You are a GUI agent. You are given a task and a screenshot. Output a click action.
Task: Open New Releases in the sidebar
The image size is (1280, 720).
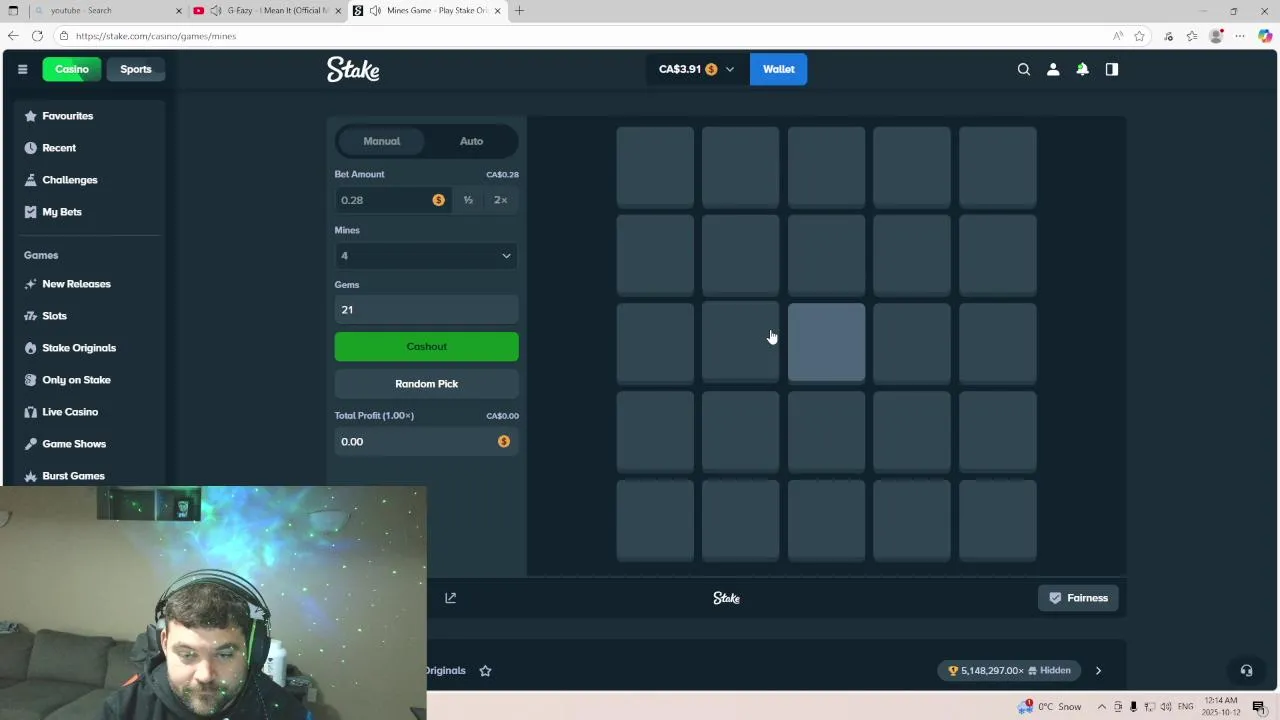pos(76,284)
